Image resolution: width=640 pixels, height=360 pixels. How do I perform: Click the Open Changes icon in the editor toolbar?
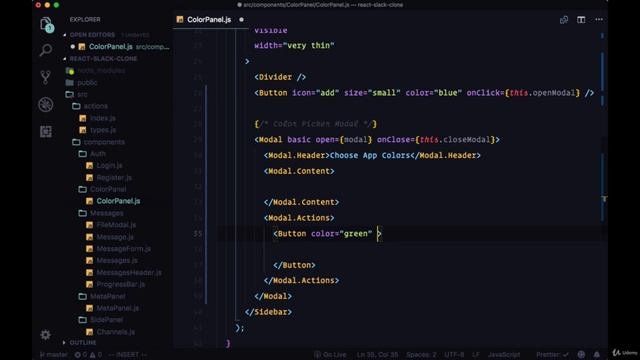pos(564,20)
